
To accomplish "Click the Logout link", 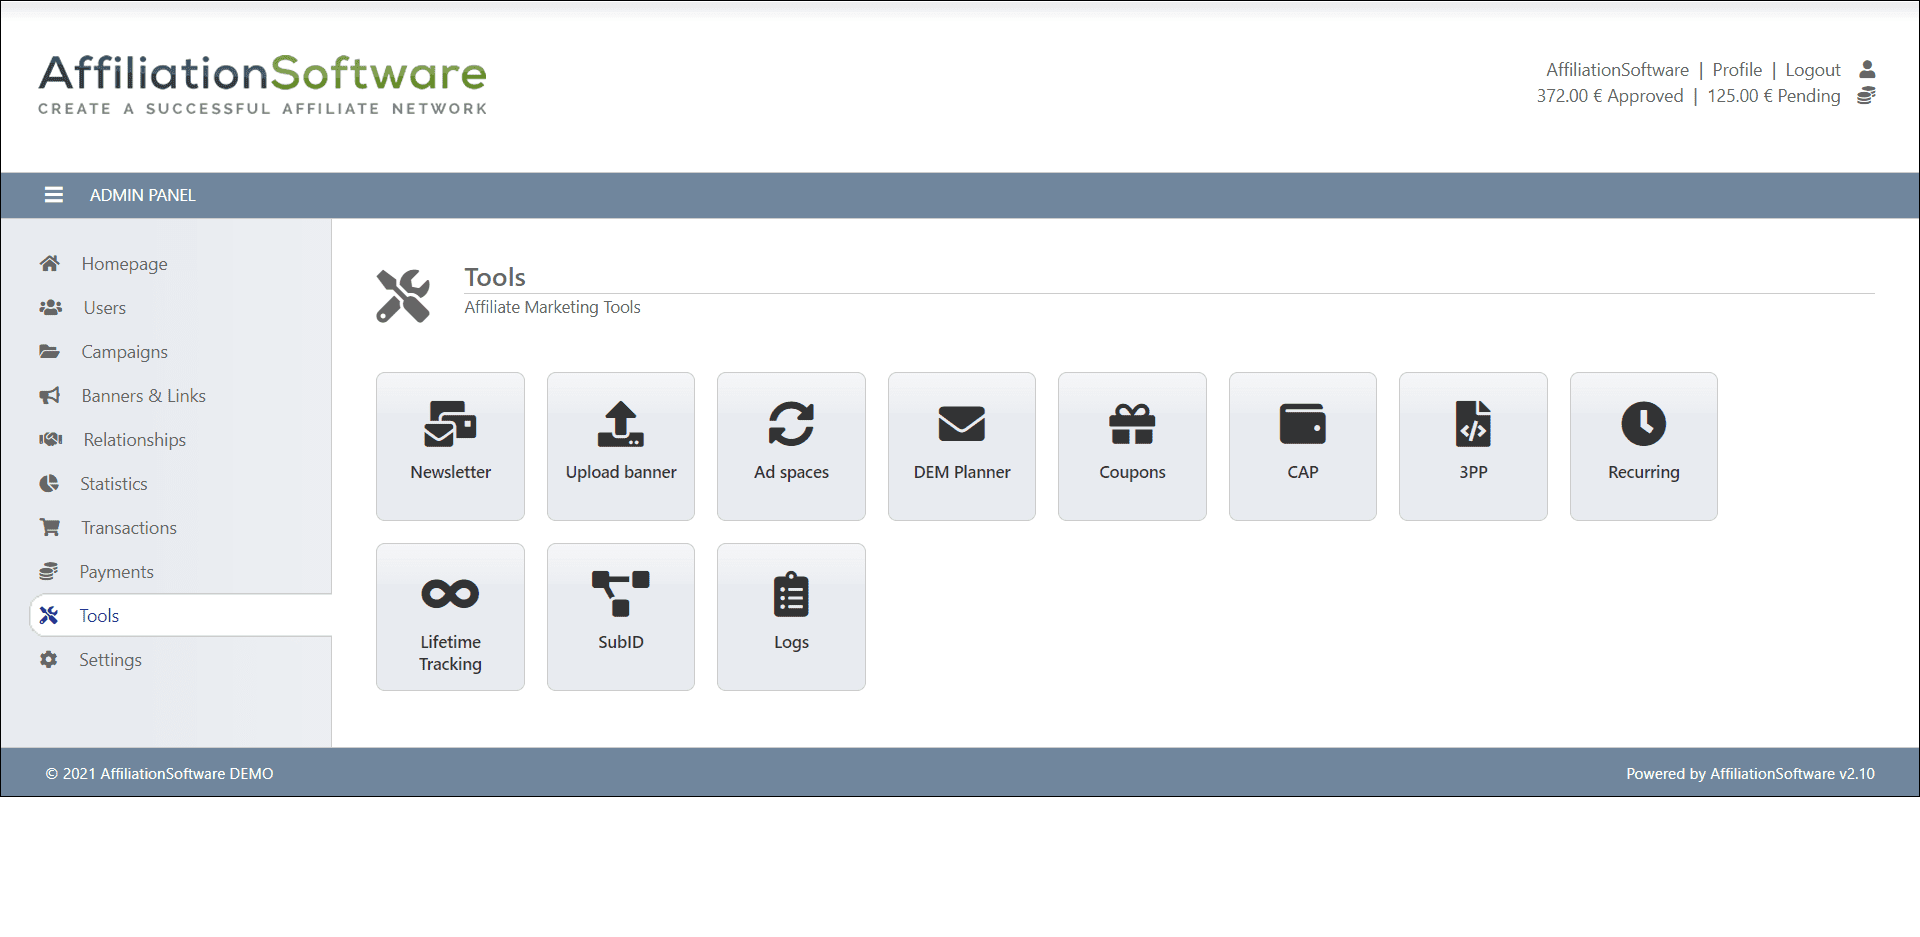I will (x=1812, y=70).
